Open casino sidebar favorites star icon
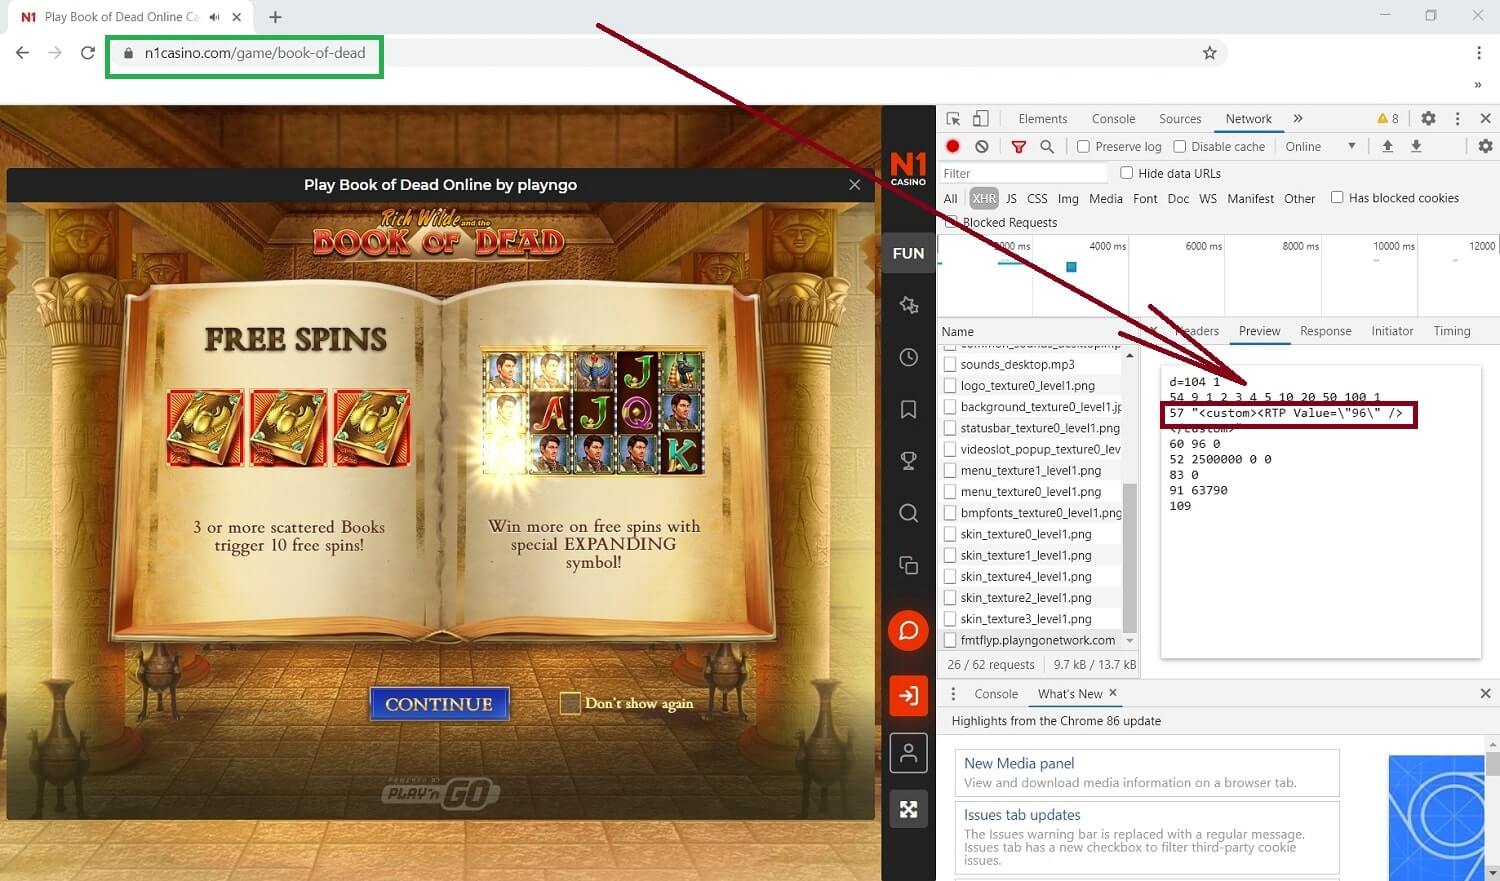The height and width of the screenshot is (881, 1500). click(908, 305)
